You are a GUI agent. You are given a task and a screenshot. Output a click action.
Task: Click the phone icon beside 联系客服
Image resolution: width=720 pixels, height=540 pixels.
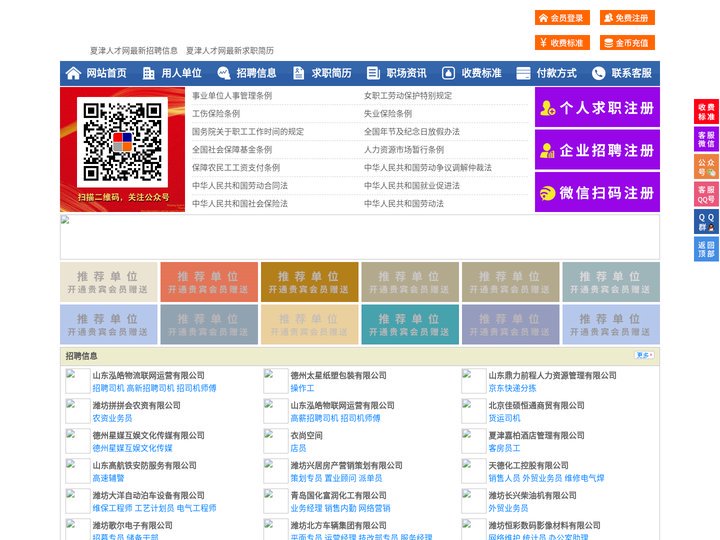598,73
